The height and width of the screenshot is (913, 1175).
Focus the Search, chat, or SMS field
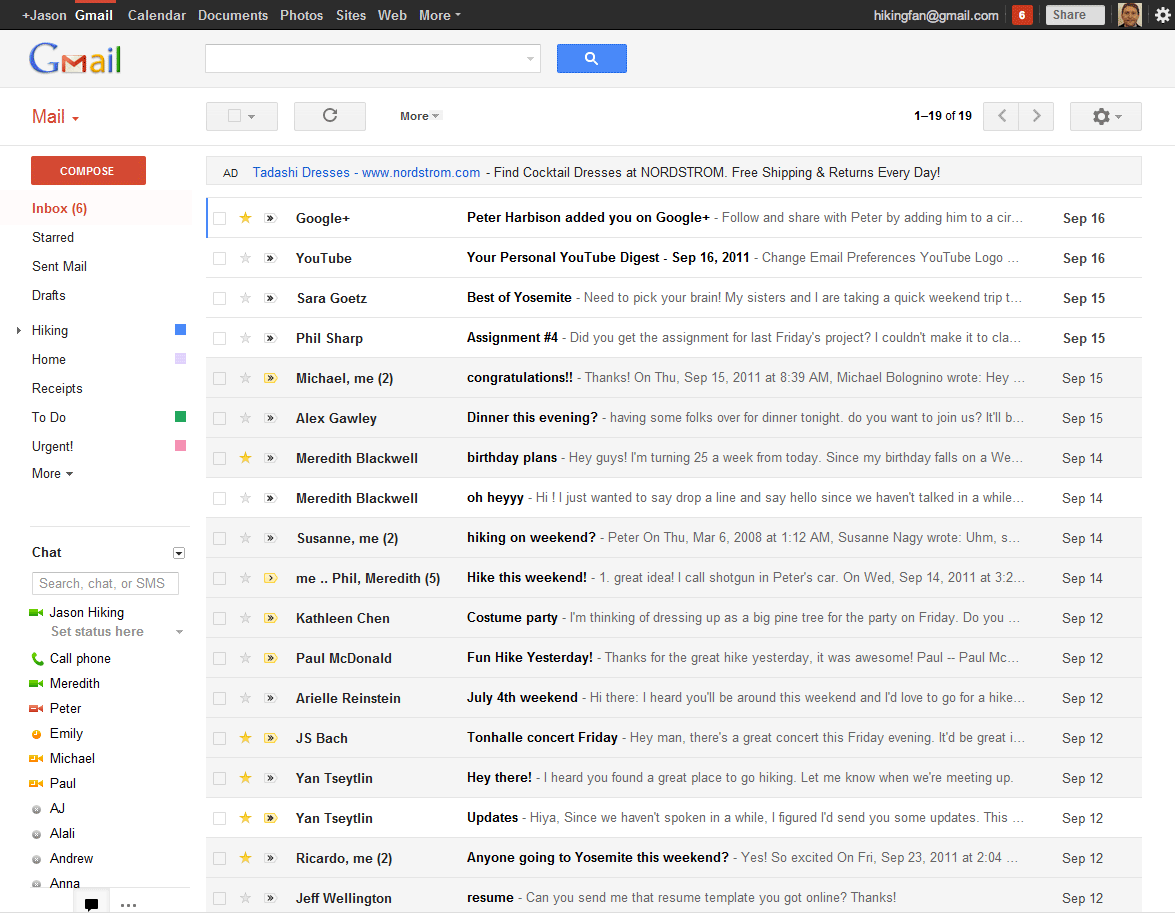(105, 583)
